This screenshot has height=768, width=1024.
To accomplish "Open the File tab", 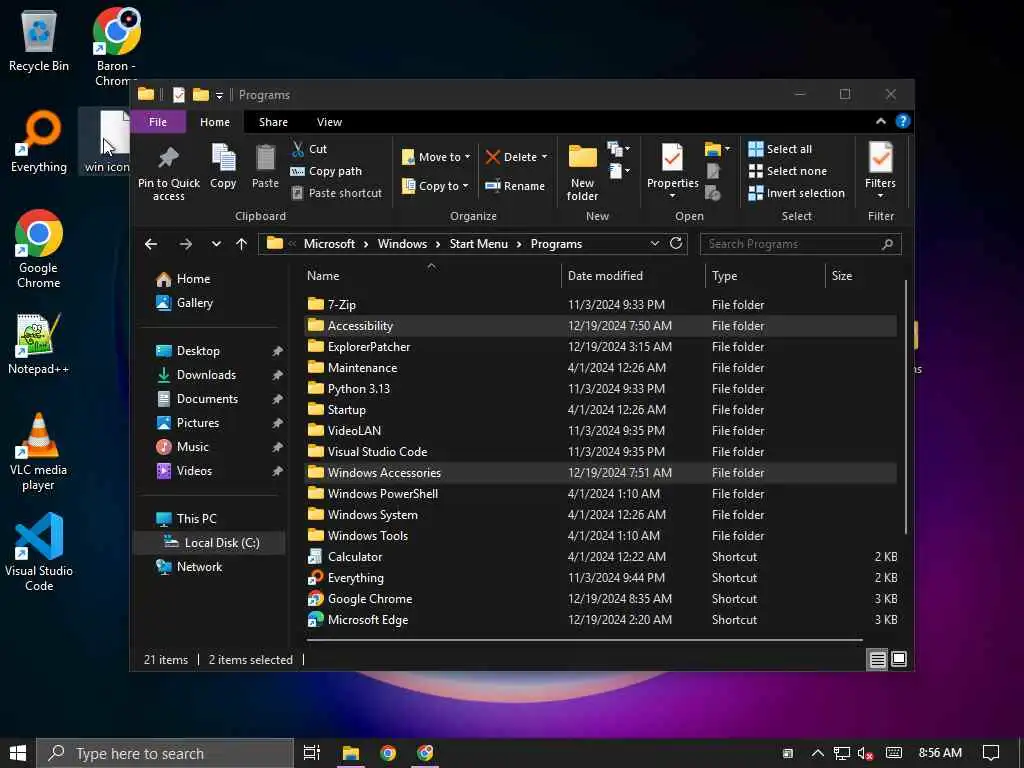I will point(158,122).
